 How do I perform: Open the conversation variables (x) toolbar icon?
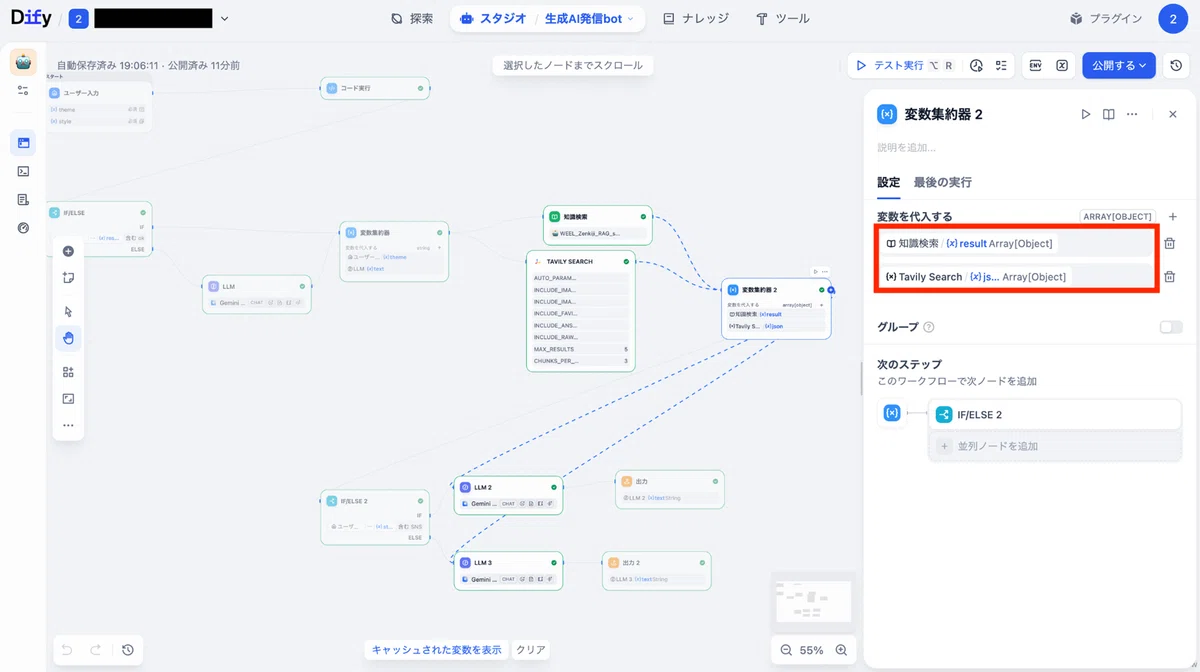[x=1062, y=65]
